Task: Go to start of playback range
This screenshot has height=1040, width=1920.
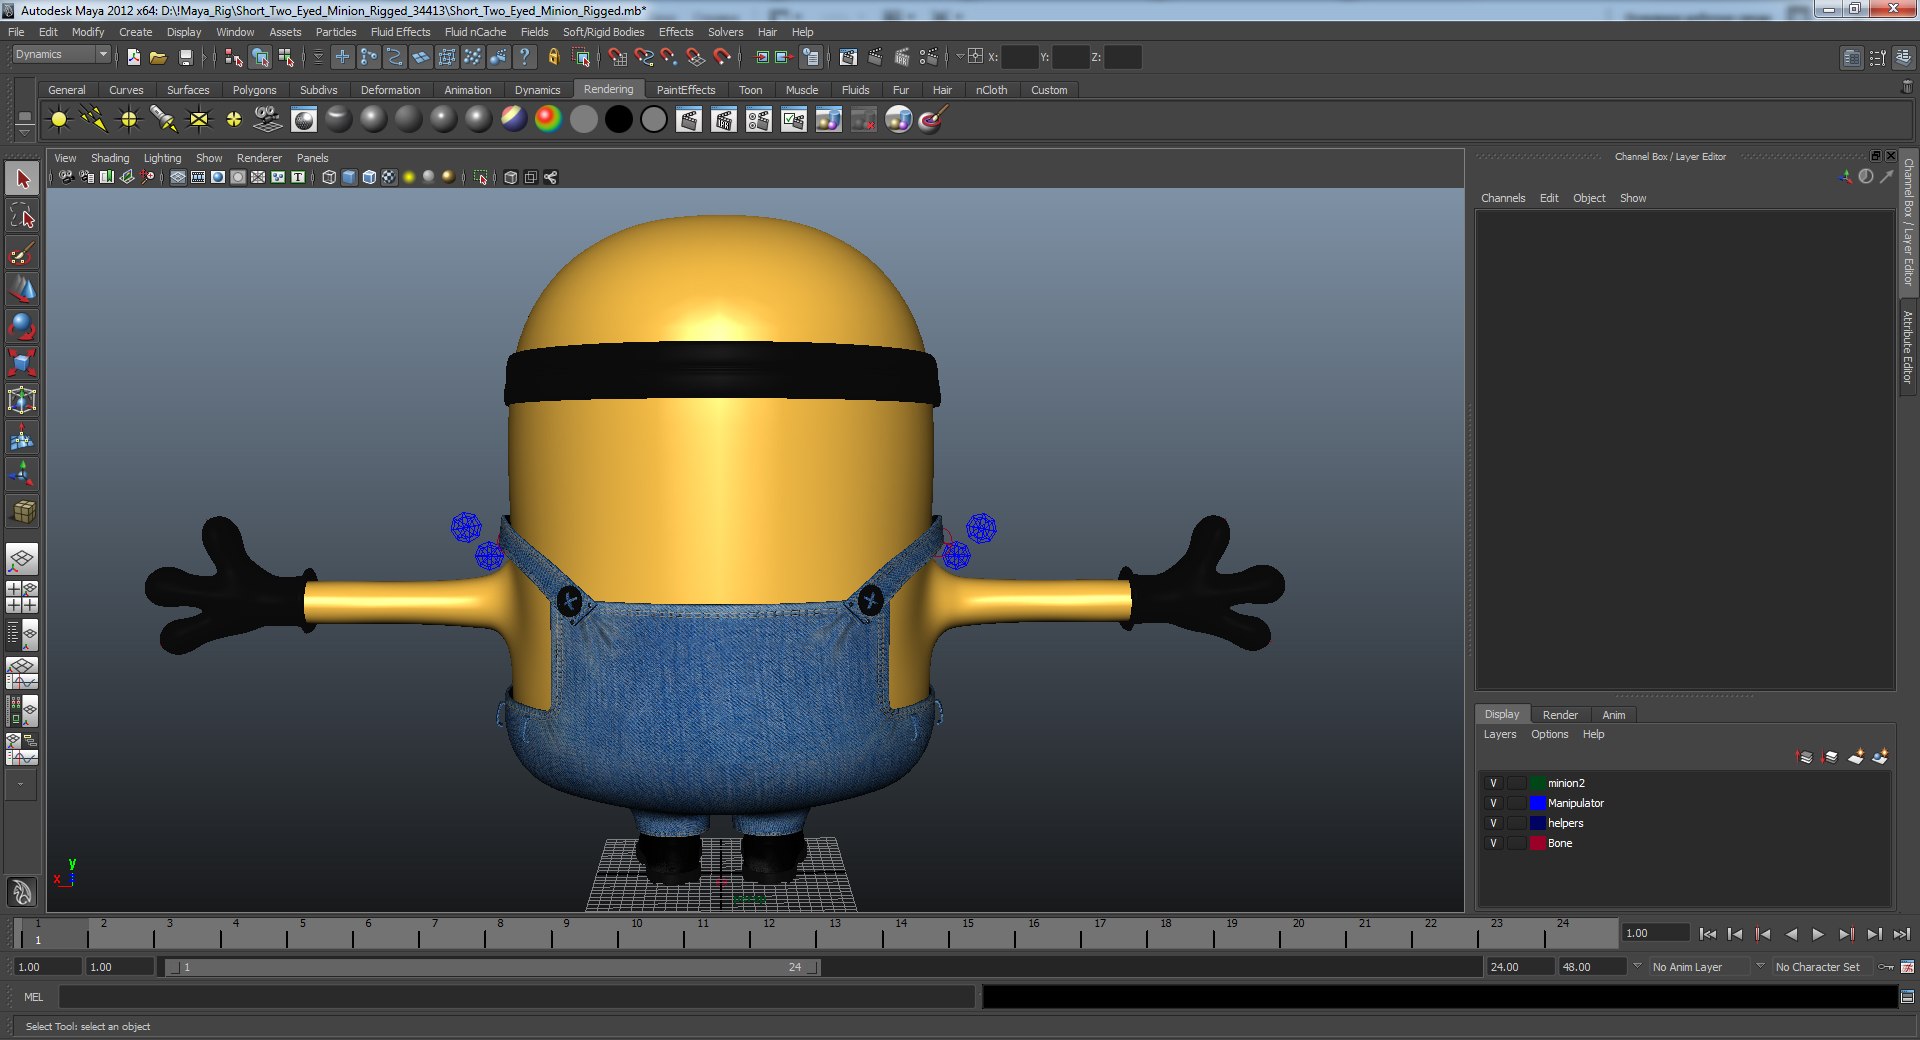Action: [1708, 934]
